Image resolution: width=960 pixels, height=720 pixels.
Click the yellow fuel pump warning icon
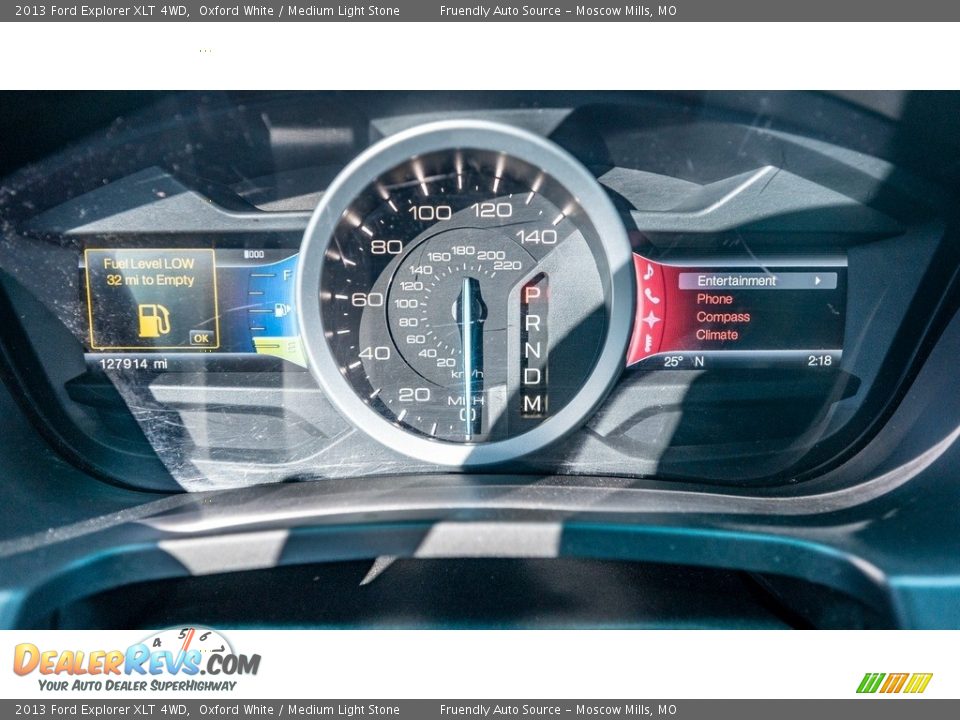tap(154, 320)
